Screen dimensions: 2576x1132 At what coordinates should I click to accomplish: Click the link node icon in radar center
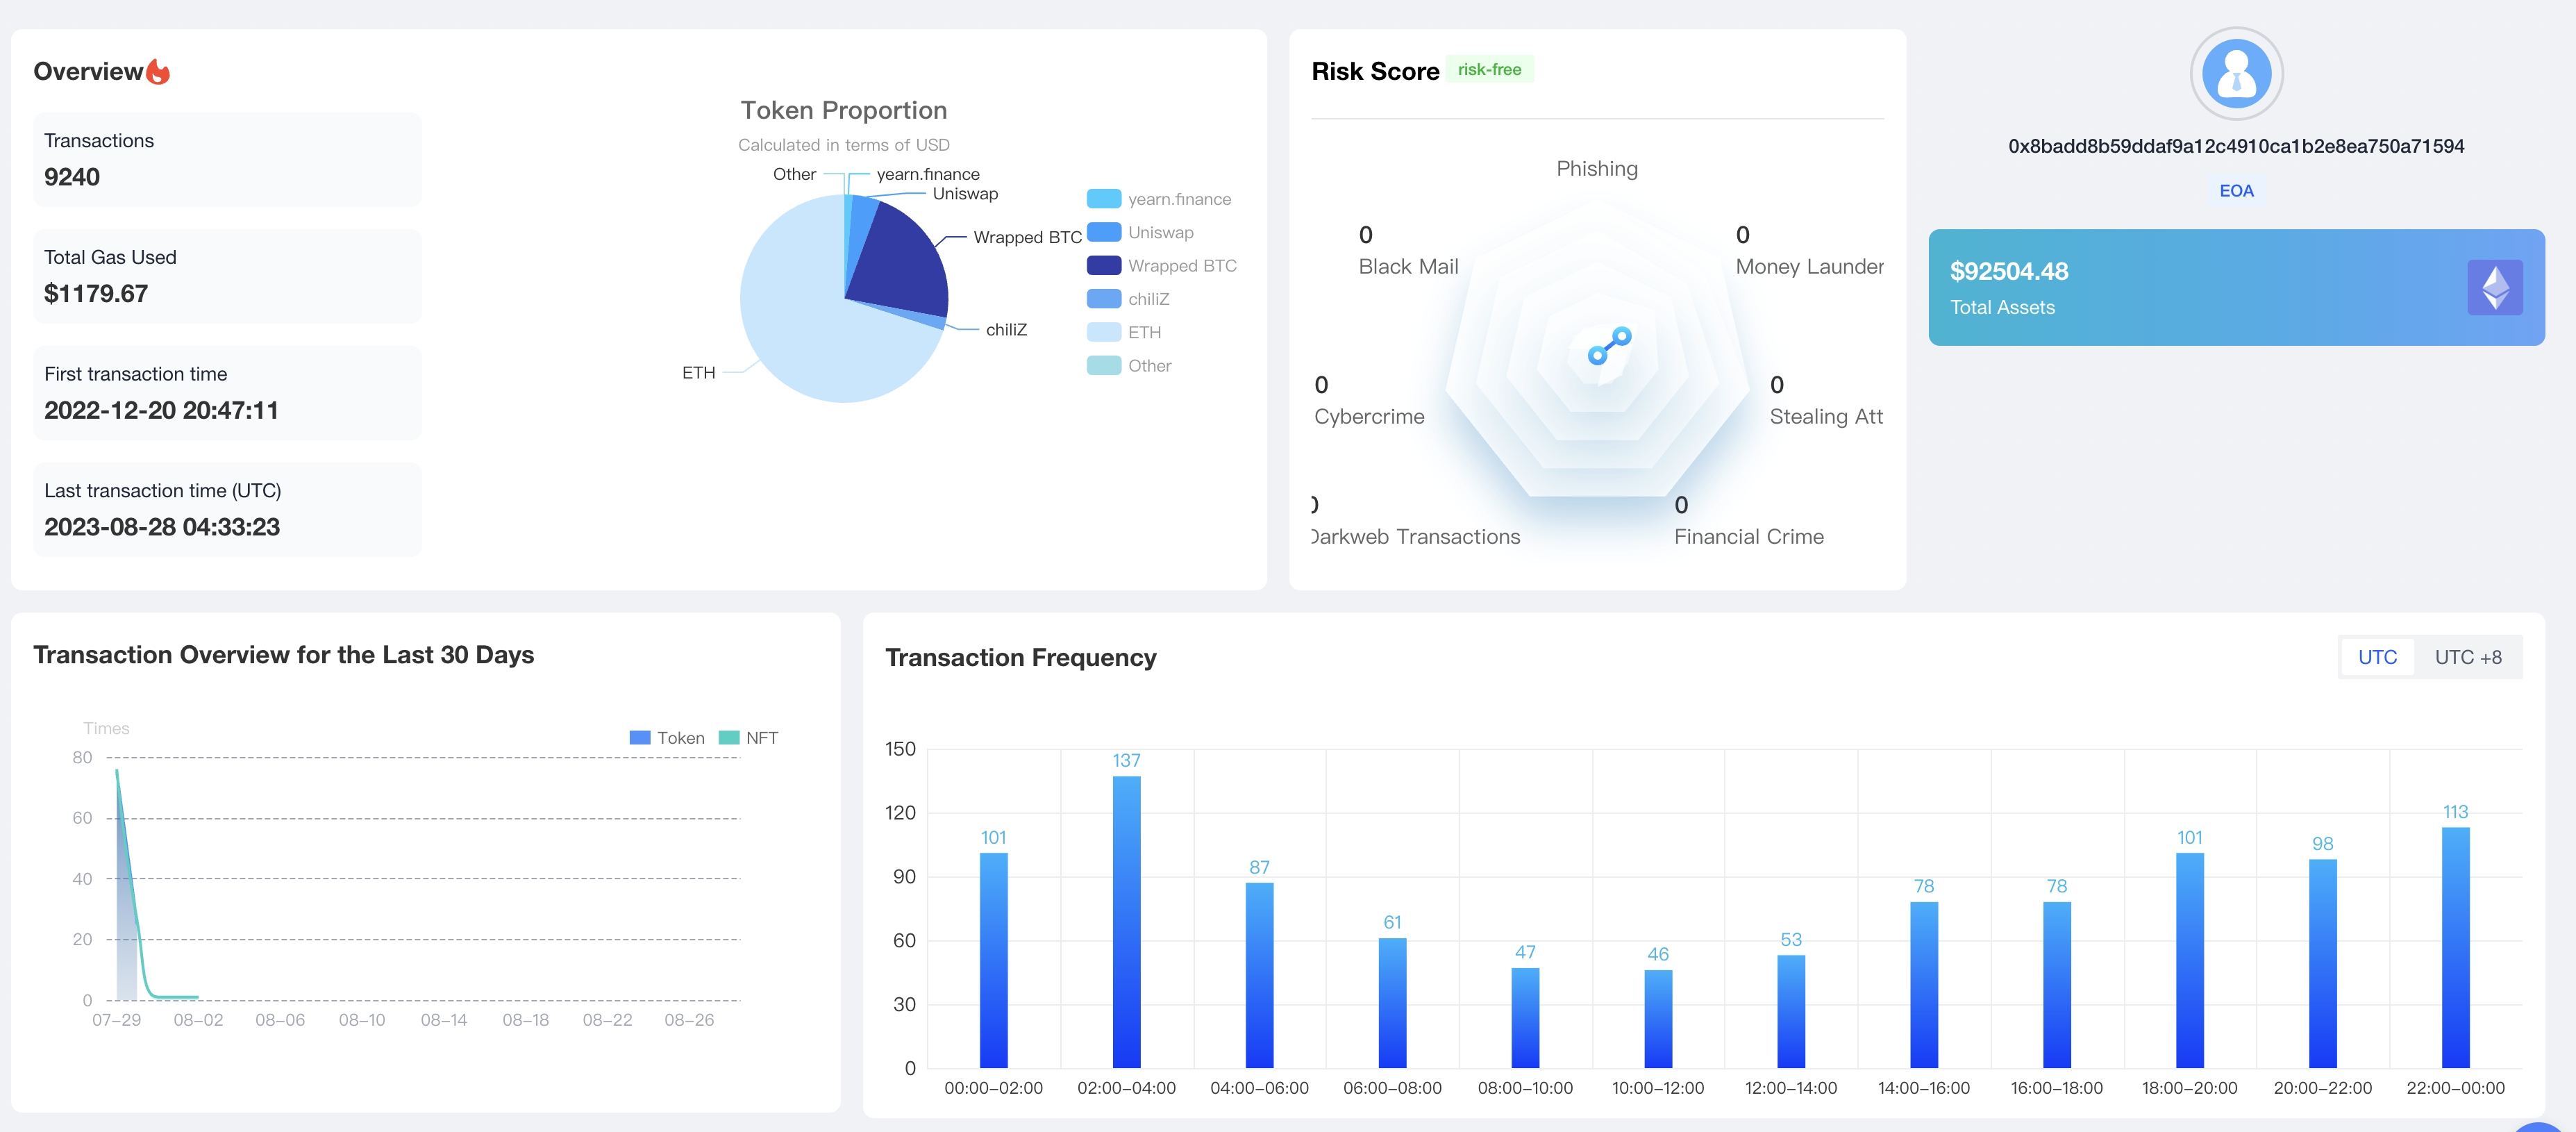(1610, 346)
